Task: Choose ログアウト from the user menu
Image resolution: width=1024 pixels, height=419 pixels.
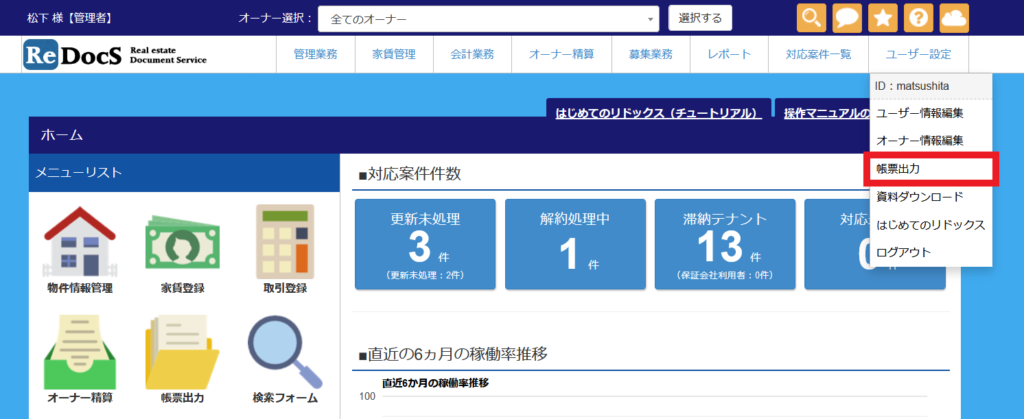Action: pyautogui.click(x=903, y=252)
